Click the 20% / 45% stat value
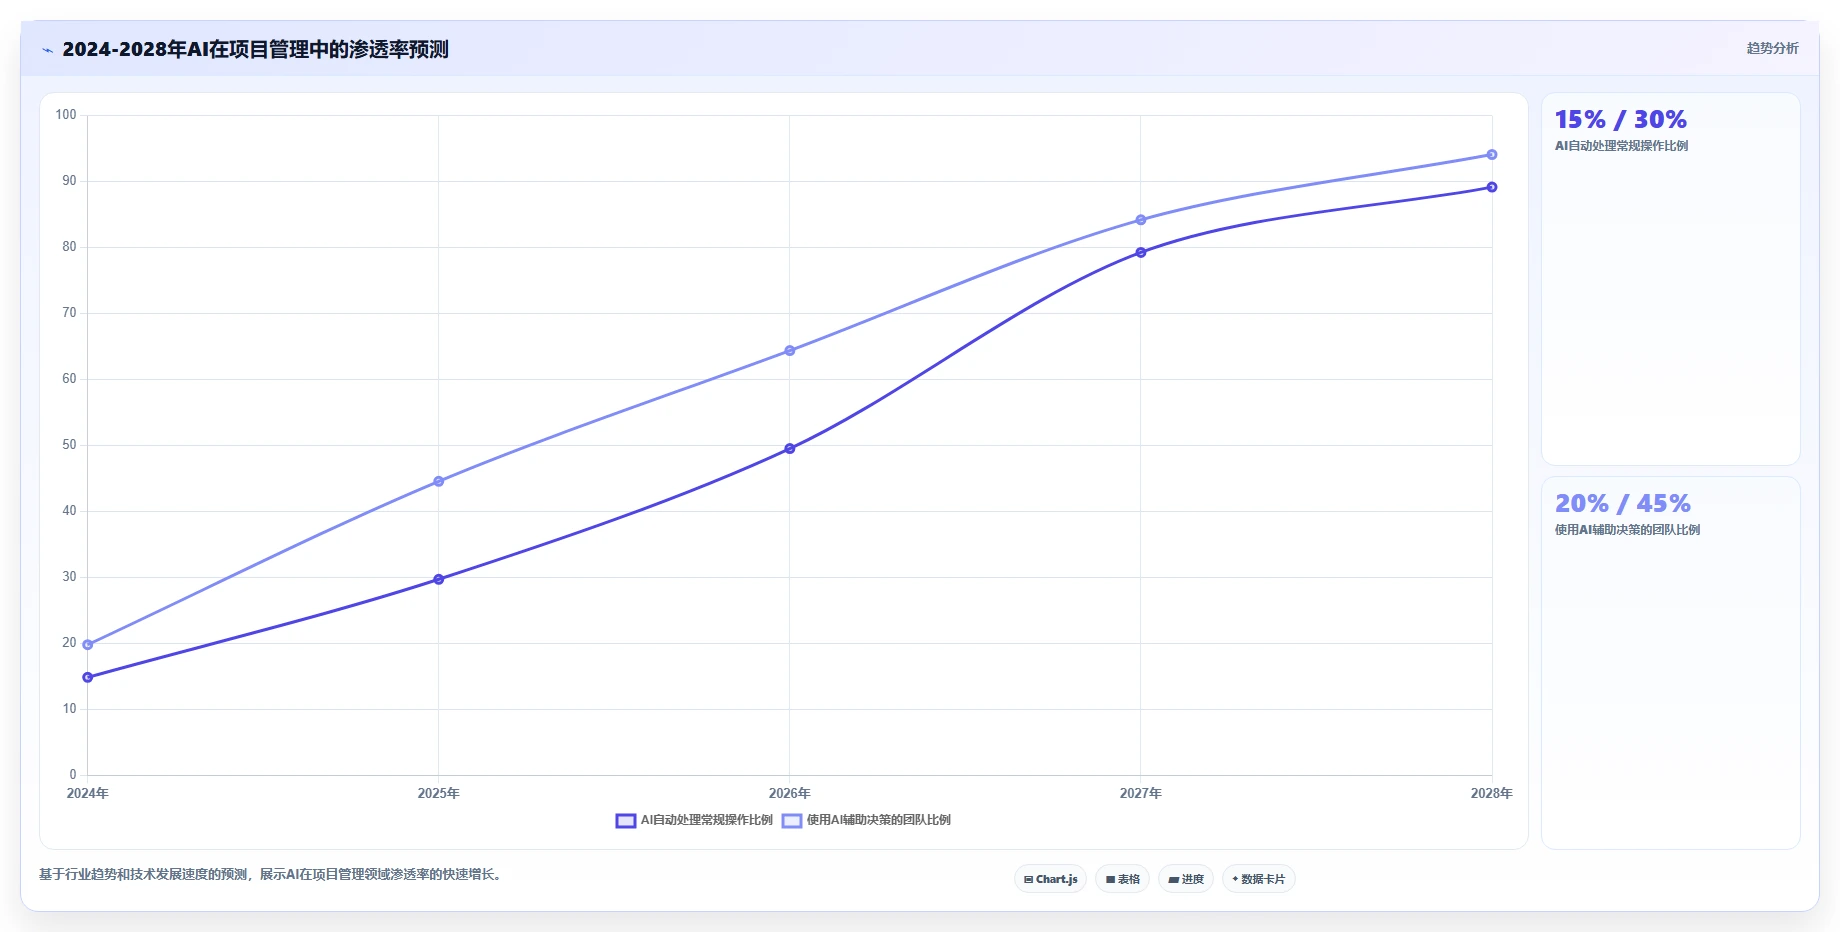The height and width of the screenshot is (932, 1840). click(x=1622, y=504)
